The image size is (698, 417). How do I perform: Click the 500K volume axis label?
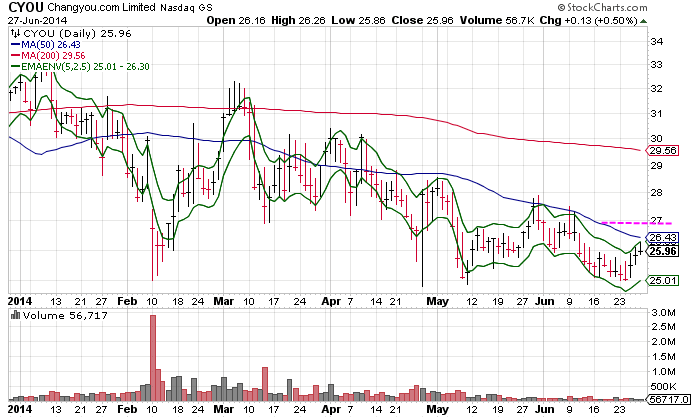click(x=664, y=386)
